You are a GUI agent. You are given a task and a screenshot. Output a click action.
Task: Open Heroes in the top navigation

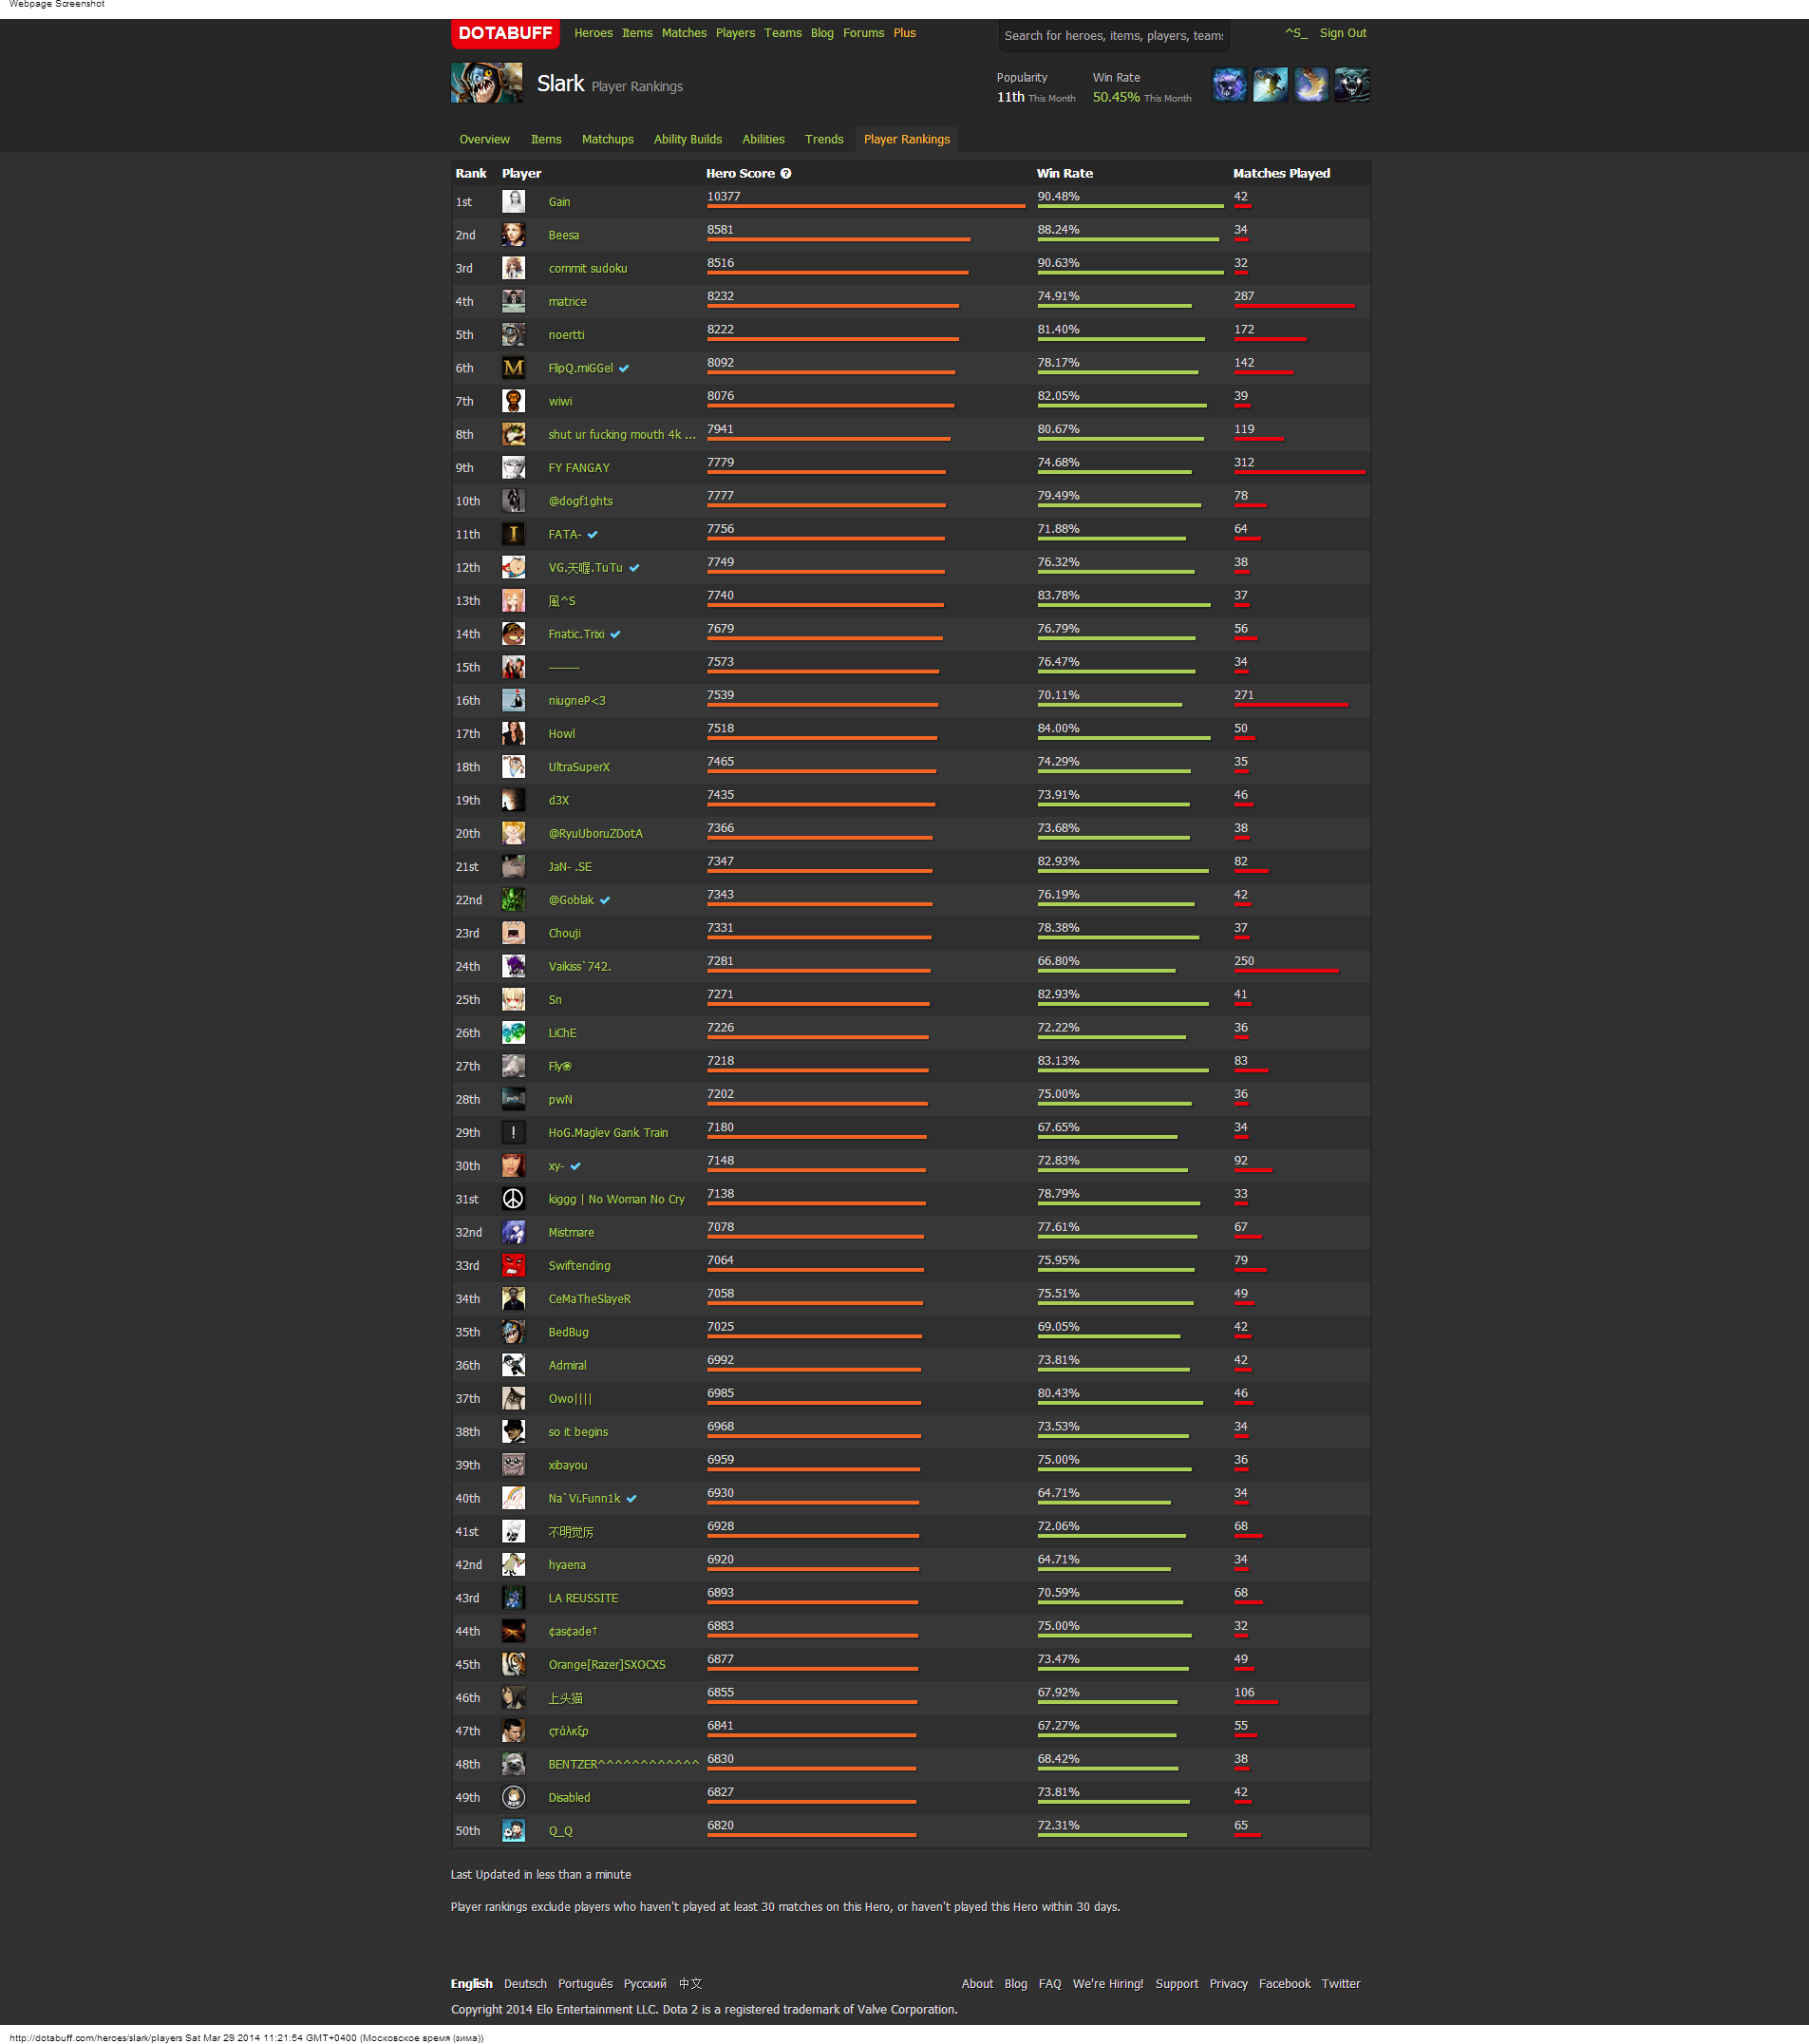pos(593,33)
